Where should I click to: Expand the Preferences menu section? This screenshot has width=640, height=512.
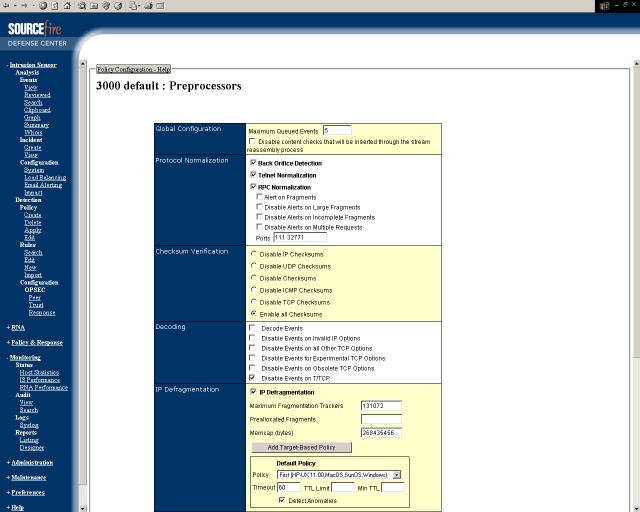(x=28, y=492)
